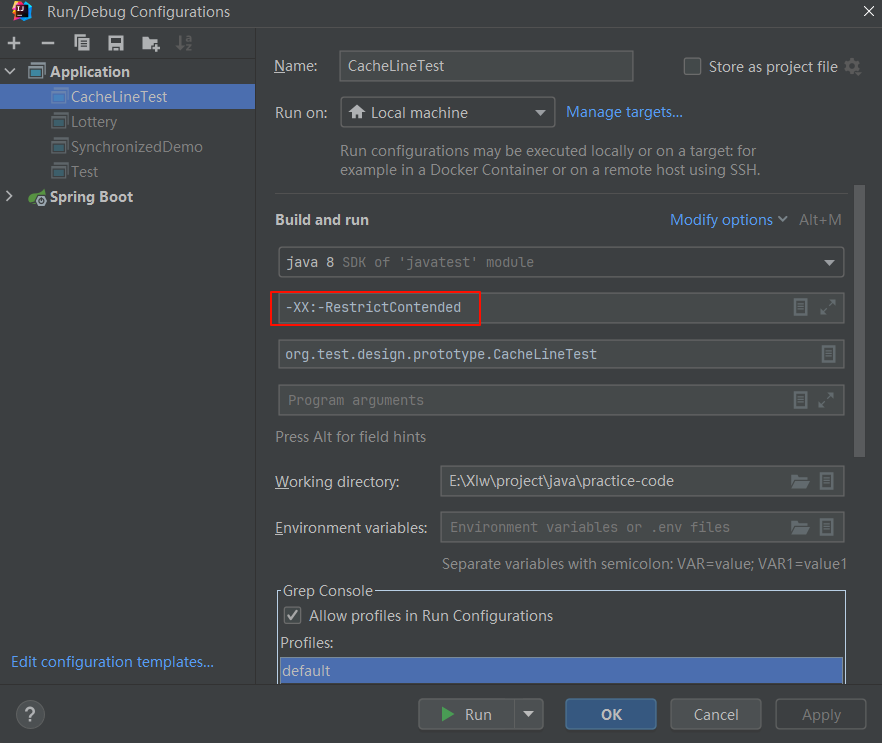The image size is (882, 743).
Task: Enable Store as project file checkbox
Action: coord(692,67)
